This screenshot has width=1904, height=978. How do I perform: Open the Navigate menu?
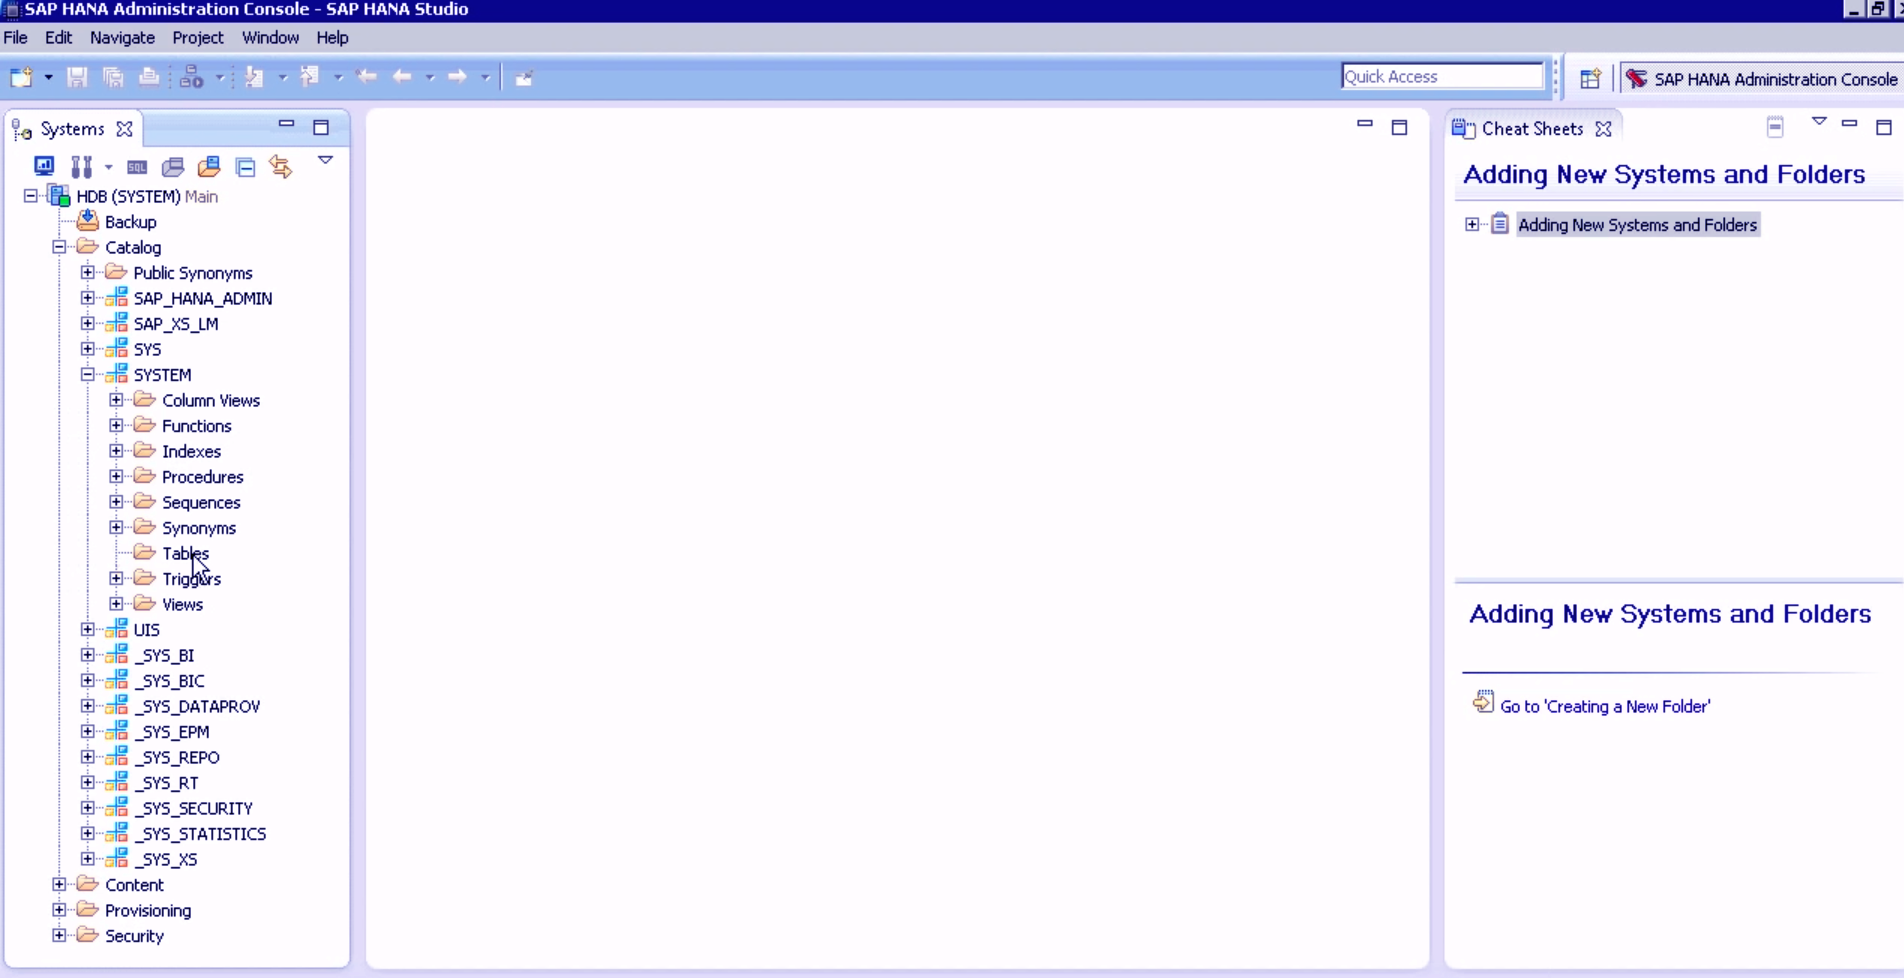(x=122, y=38)
